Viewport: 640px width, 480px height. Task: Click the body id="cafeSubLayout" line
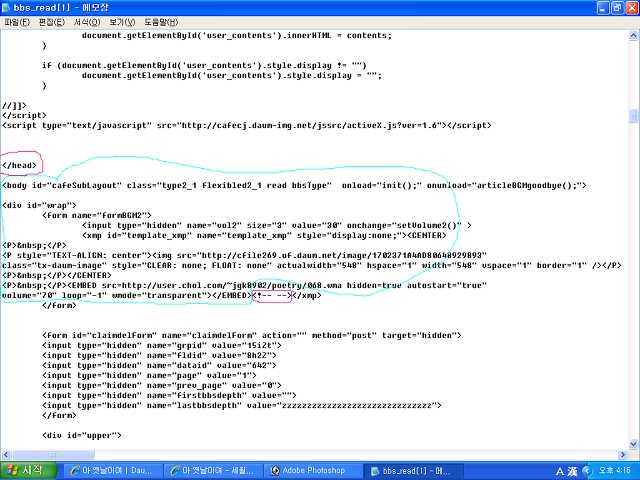click(x=294, y=185)
